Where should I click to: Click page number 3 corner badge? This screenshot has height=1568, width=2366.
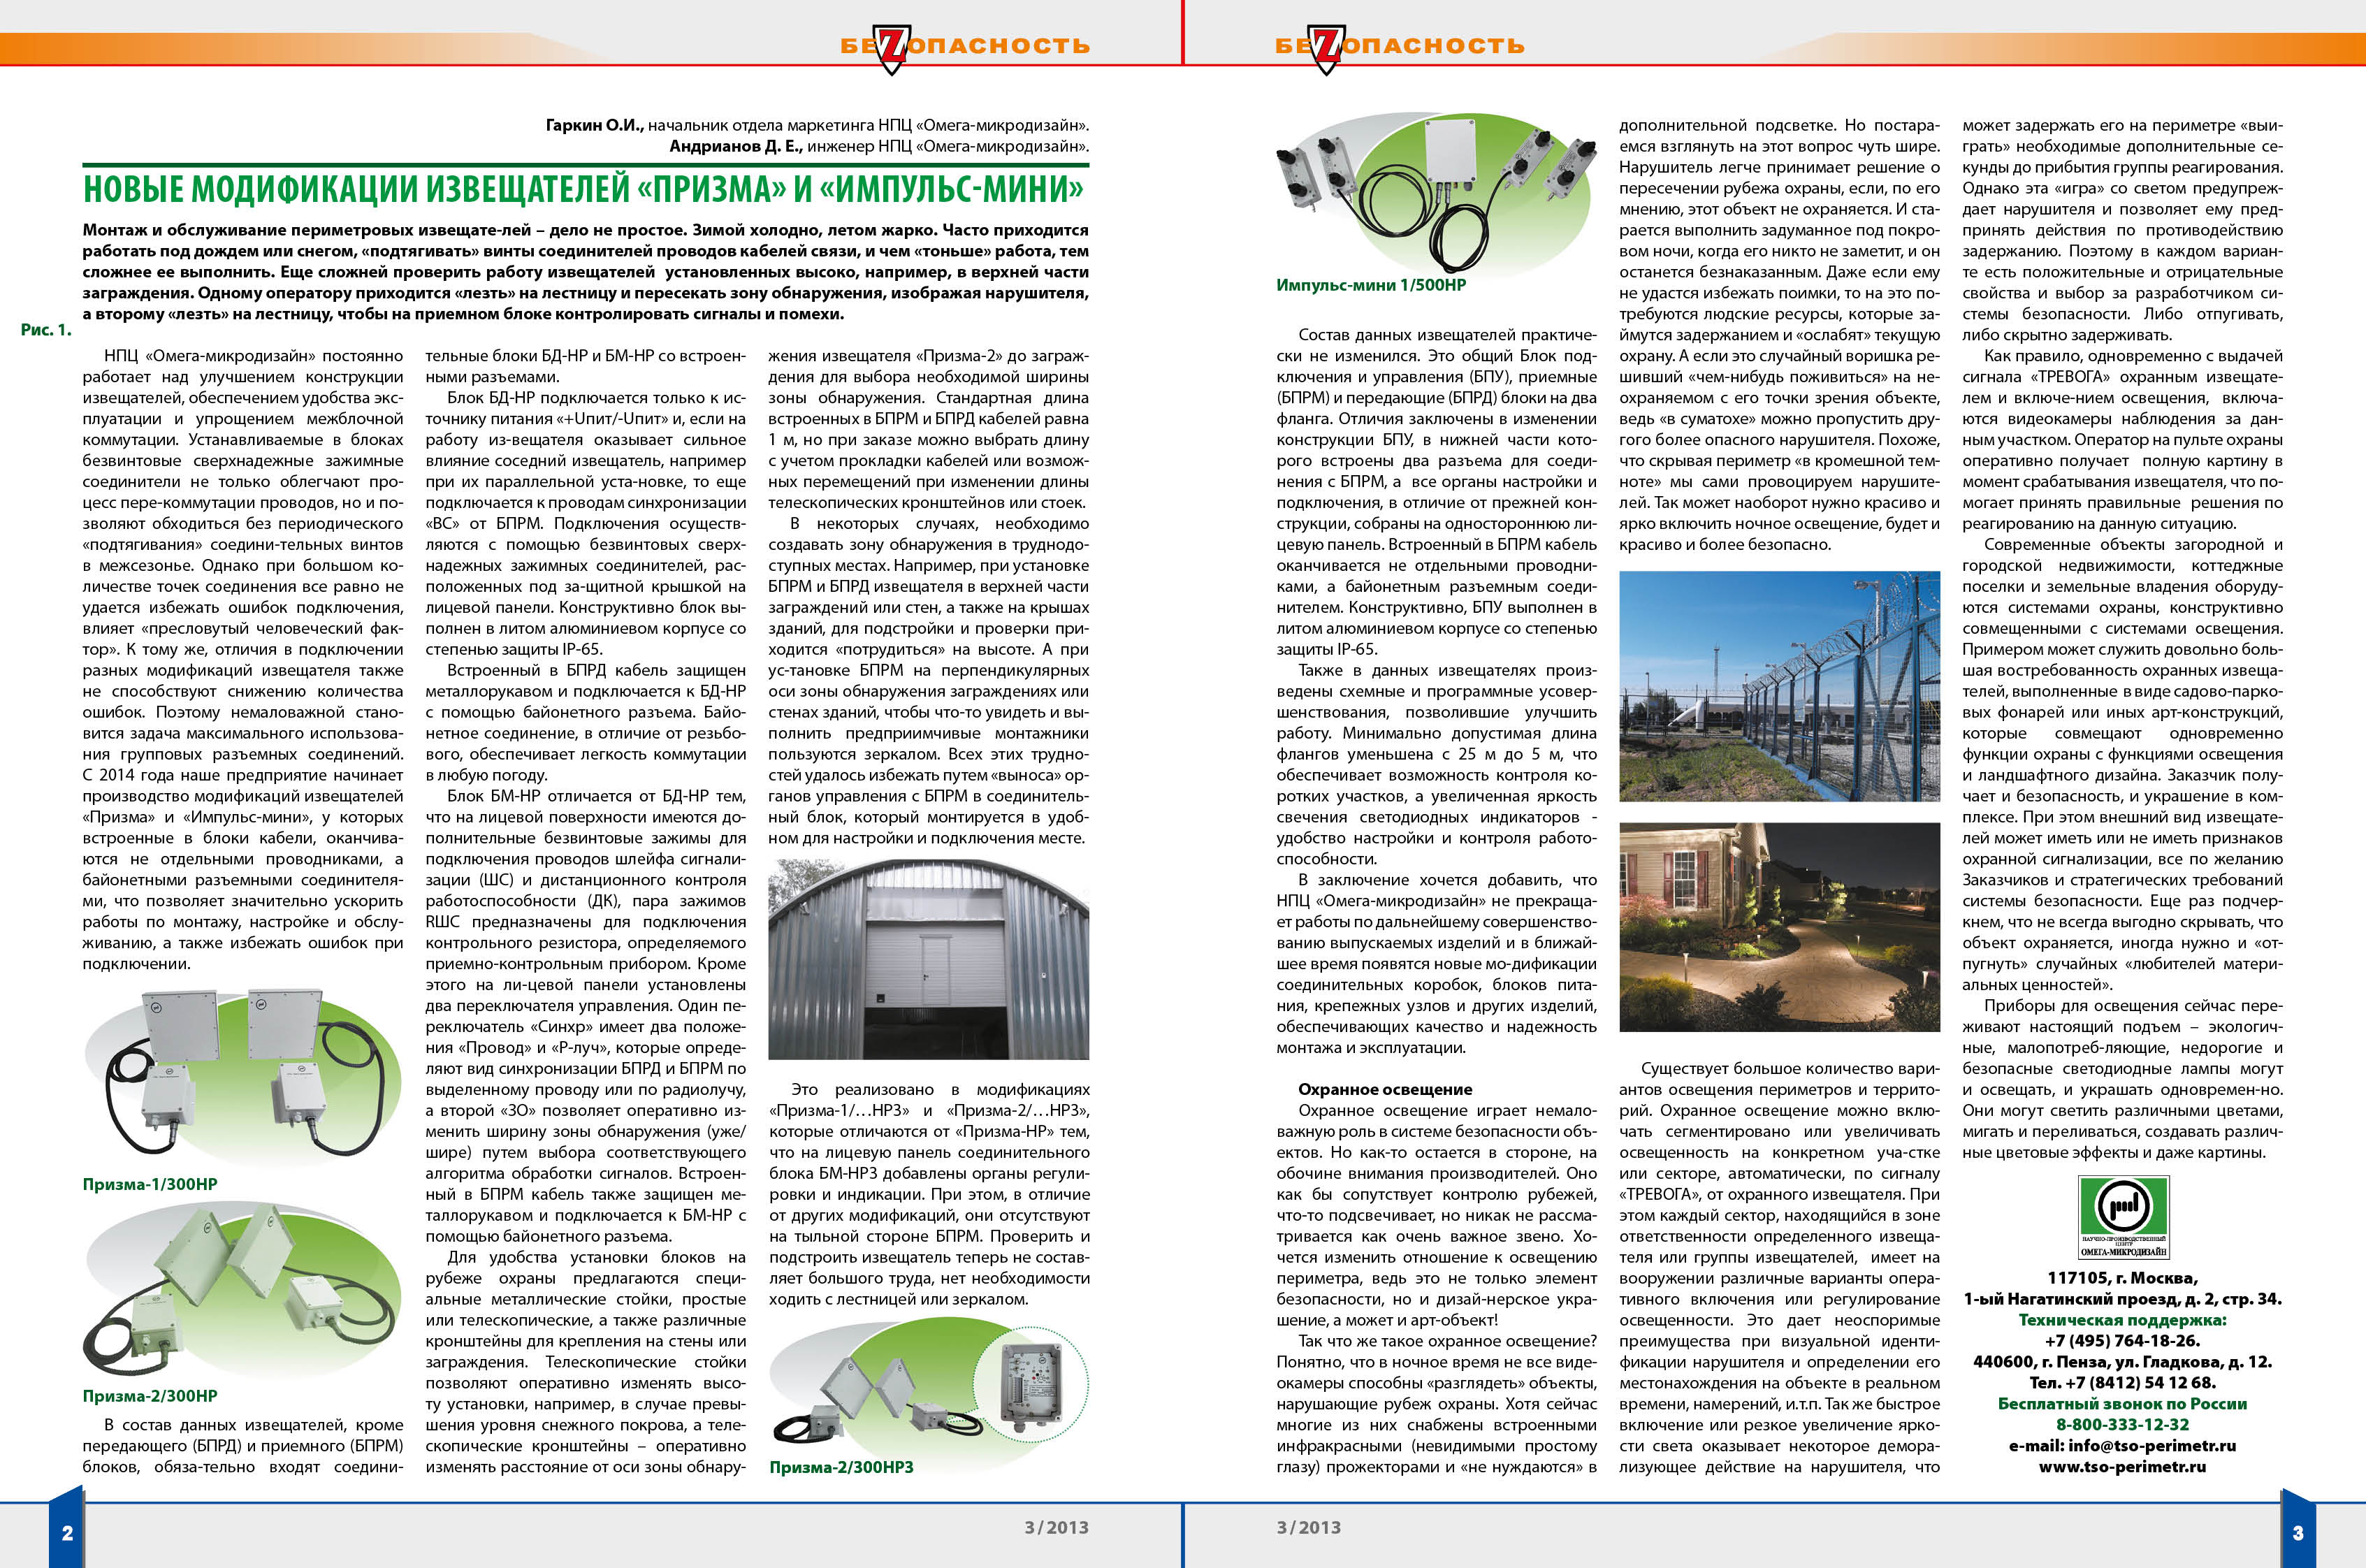coord(2298,1532)
